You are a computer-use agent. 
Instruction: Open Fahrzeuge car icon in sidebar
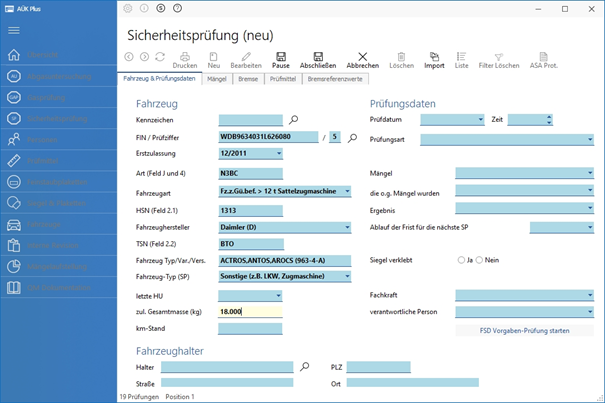click(x=14, y=225)
